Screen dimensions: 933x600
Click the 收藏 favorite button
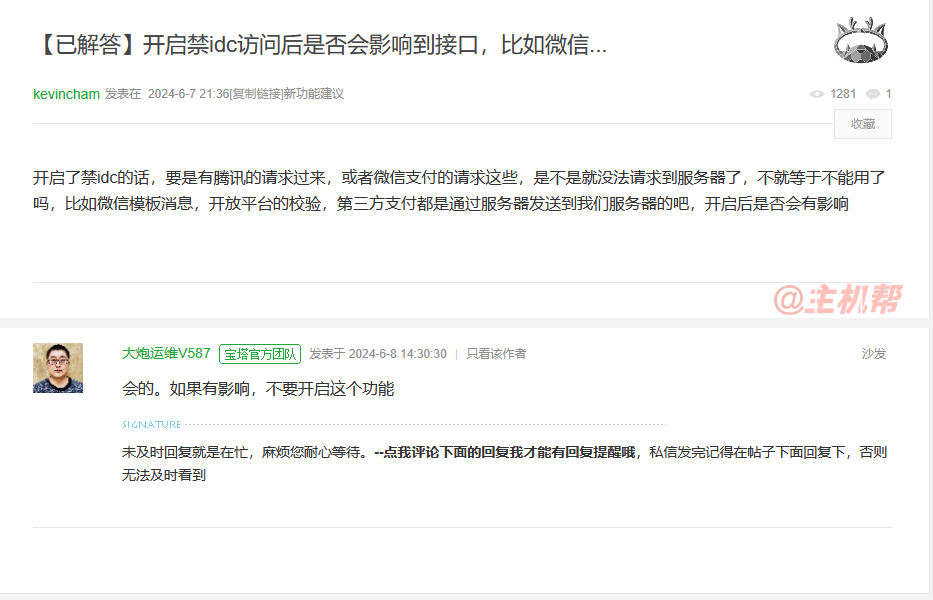(x=862, y=124)
